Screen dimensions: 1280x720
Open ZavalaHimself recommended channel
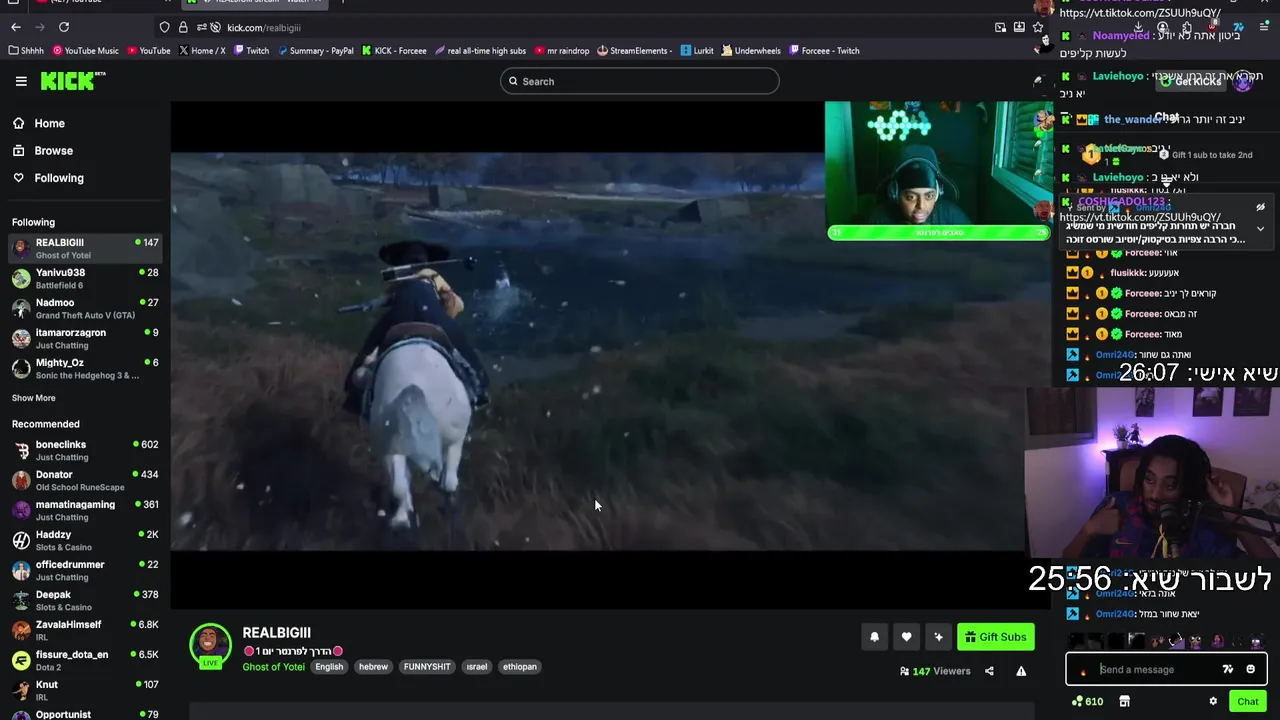click(84, 630)
